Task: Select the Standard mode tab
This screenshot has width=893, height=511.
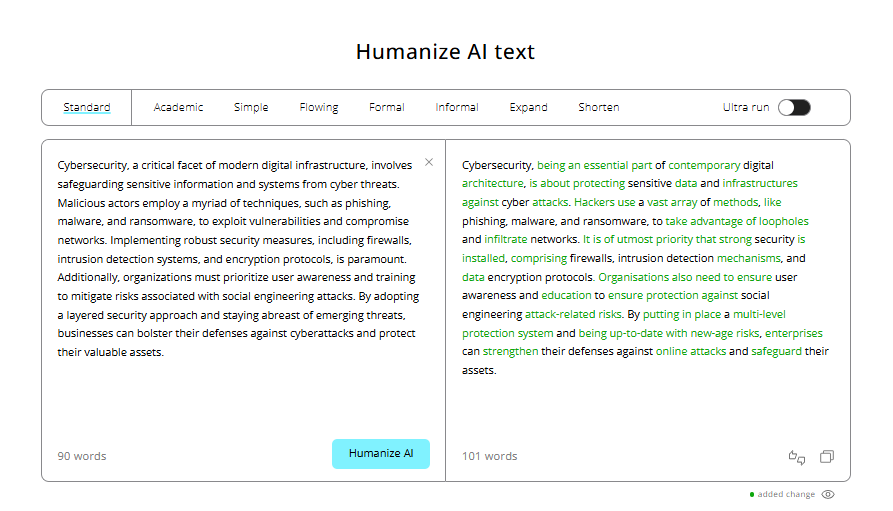Action: click(x=87, y=108)
